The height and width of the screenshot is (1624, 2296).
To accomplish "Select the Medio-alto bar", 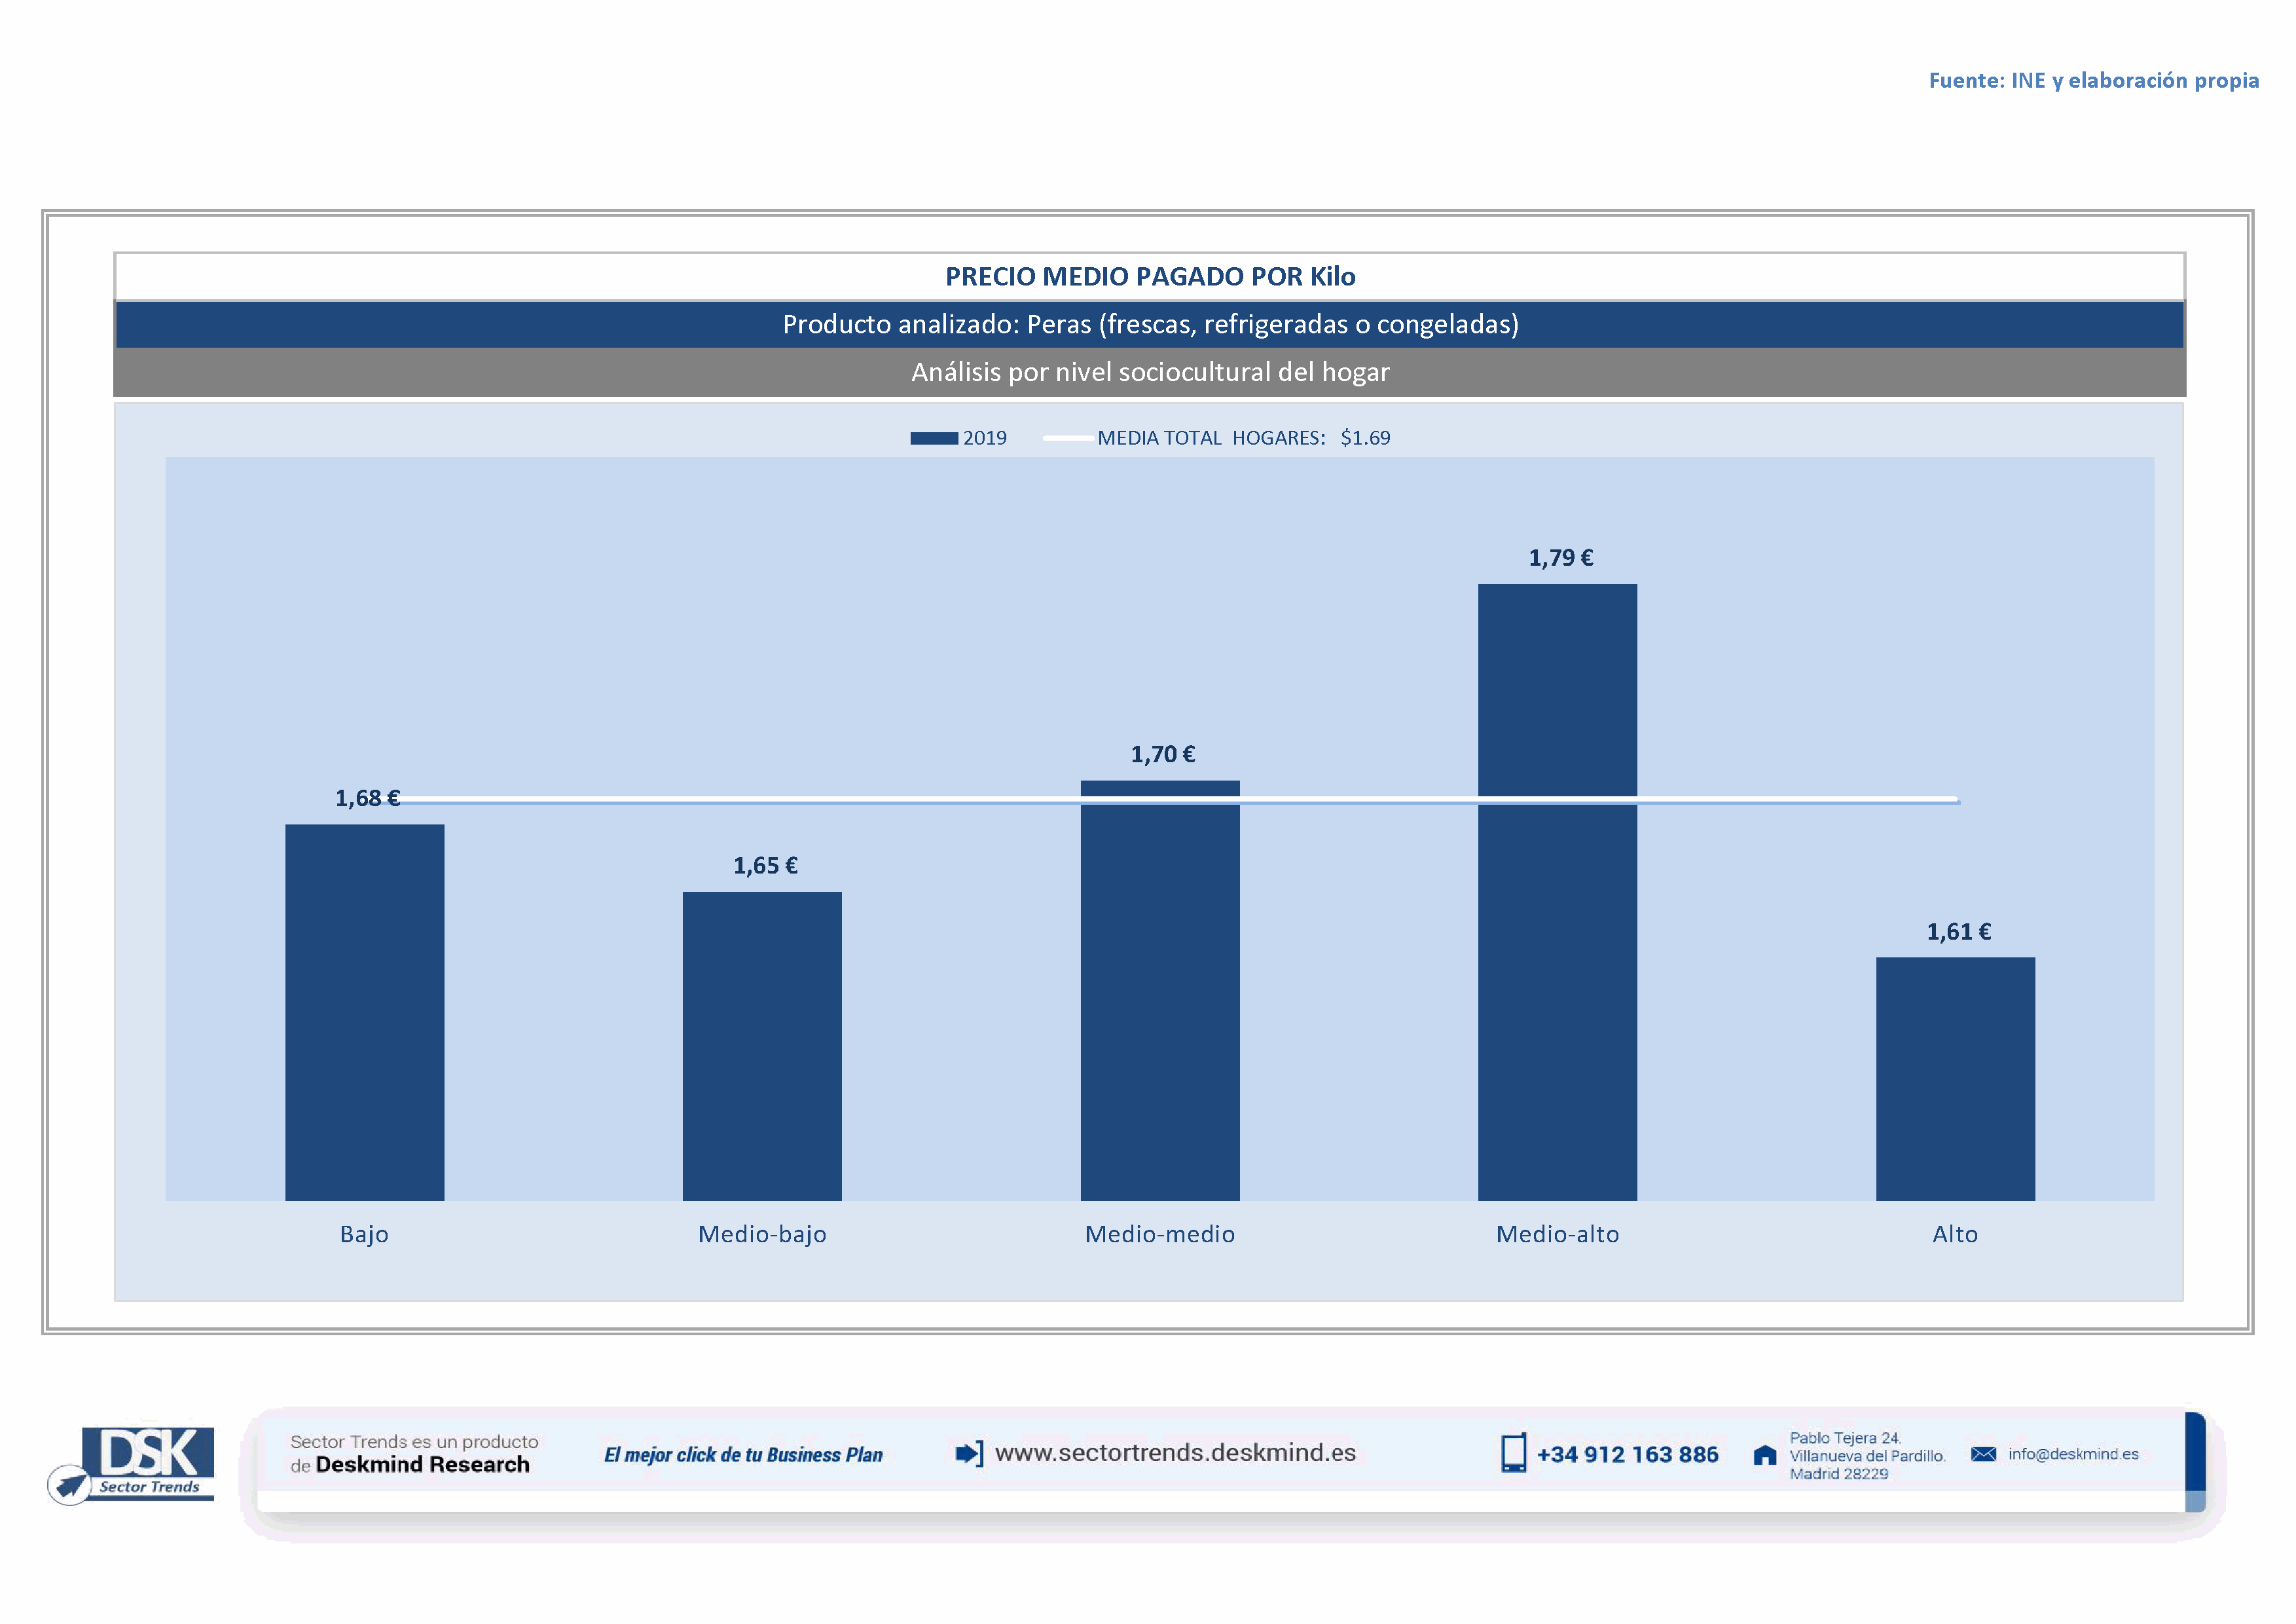I will (1557, 950).
